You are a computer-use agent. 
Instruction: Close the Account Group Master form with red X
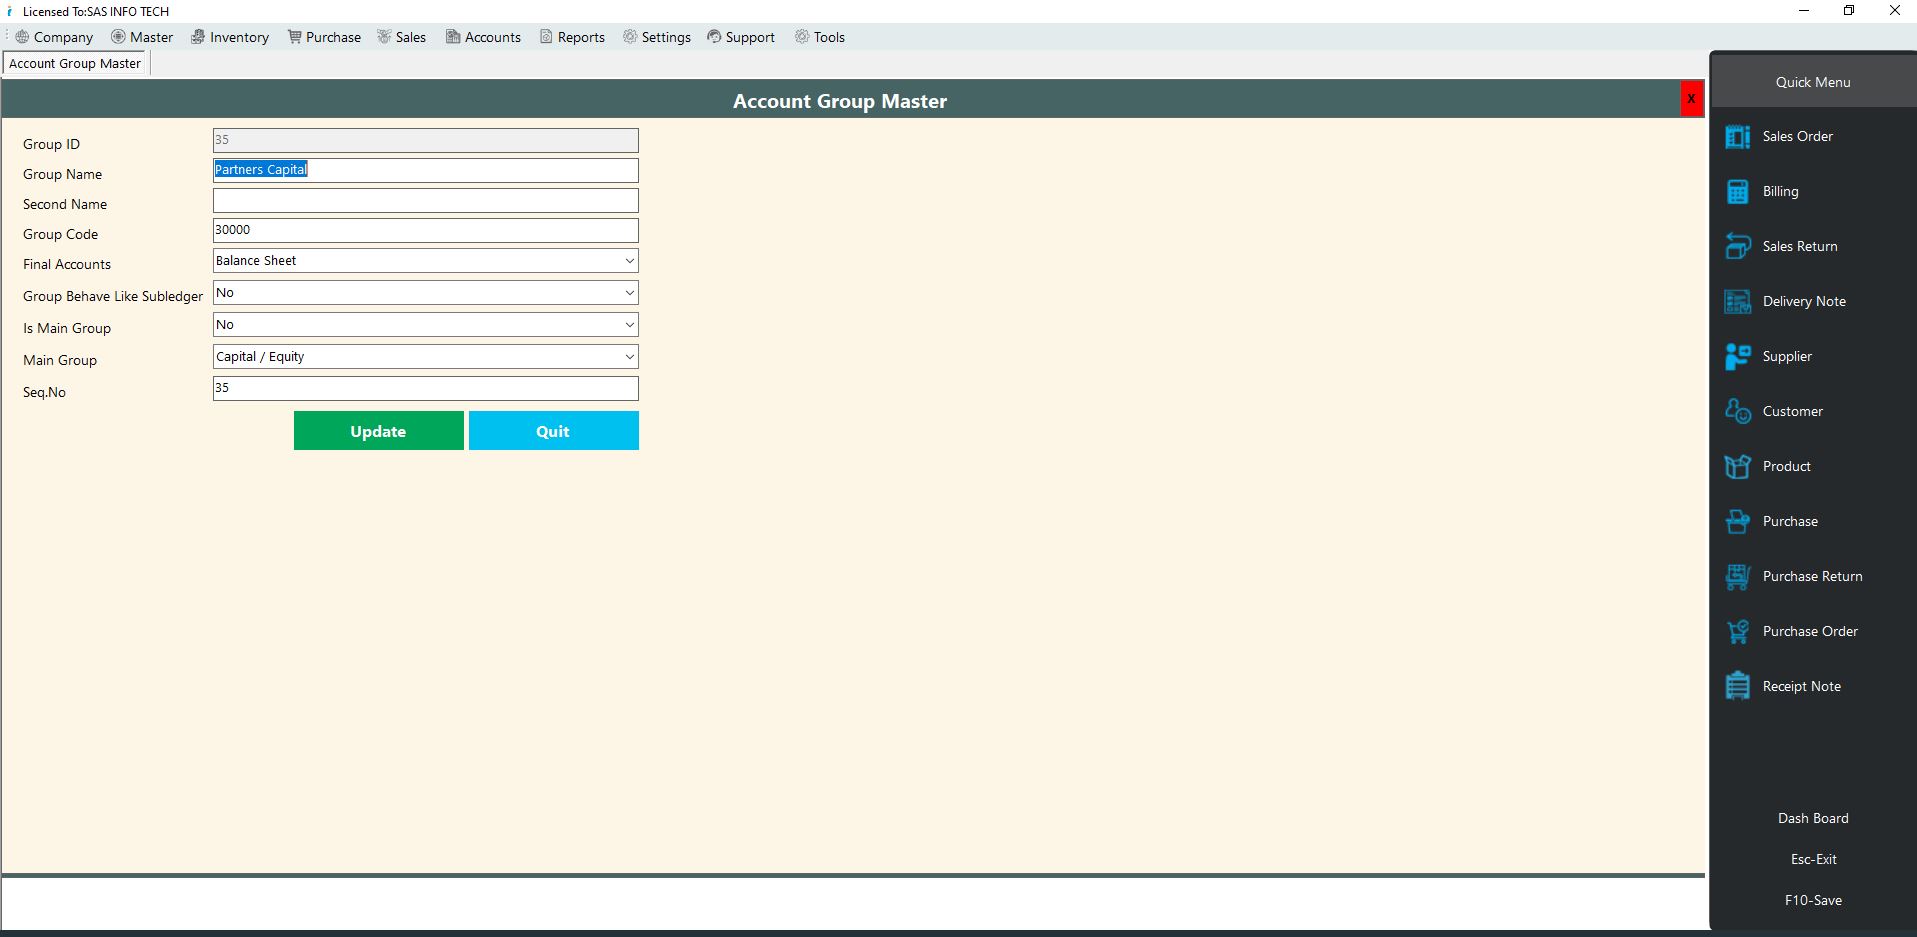(x=1691, y=99)
